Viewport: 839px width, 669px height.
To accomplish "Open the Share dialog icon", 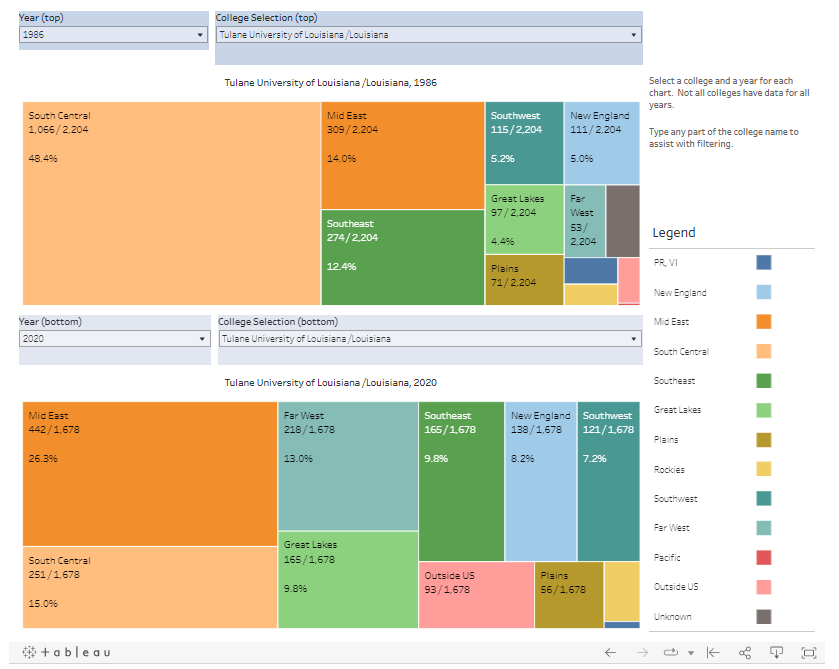I will click(745, 652).
